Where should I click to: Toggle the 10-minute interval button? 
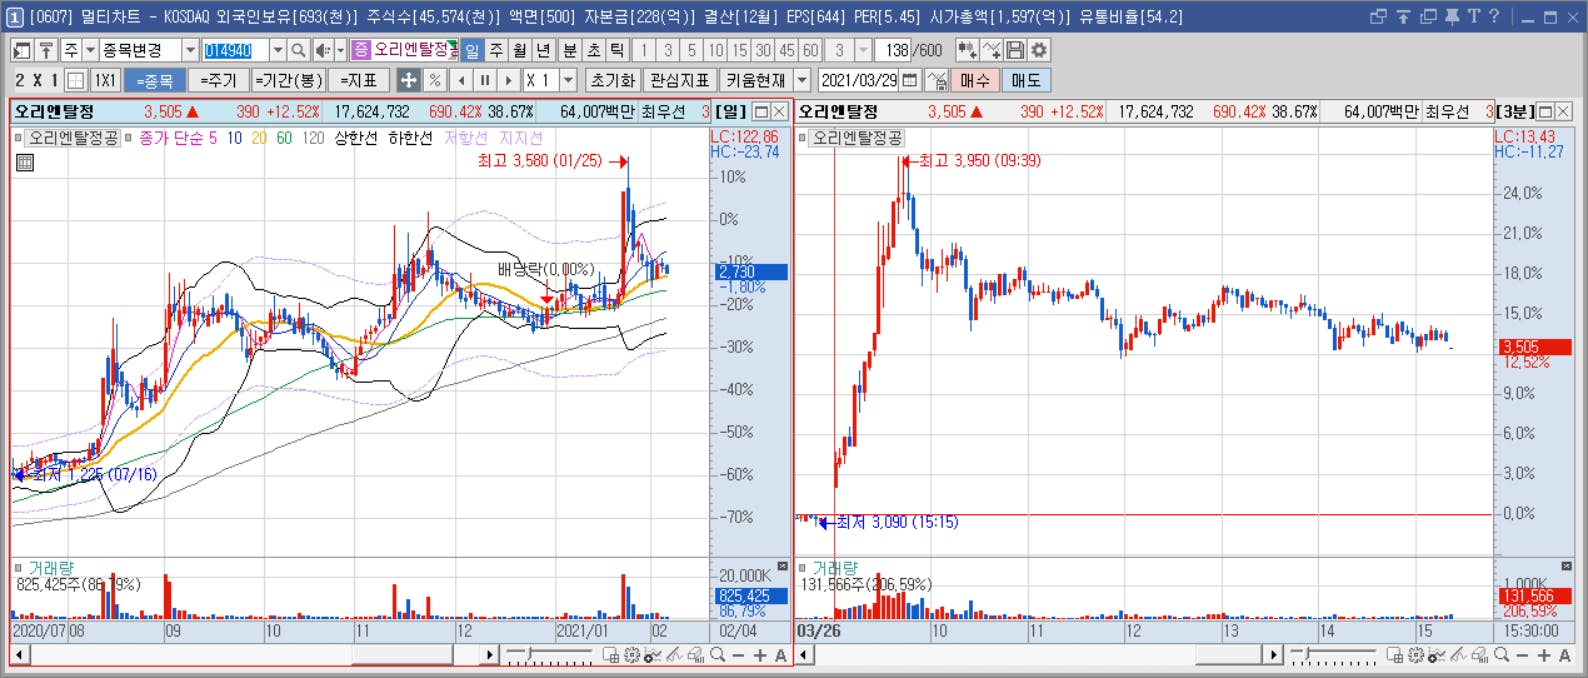[716, 50]
